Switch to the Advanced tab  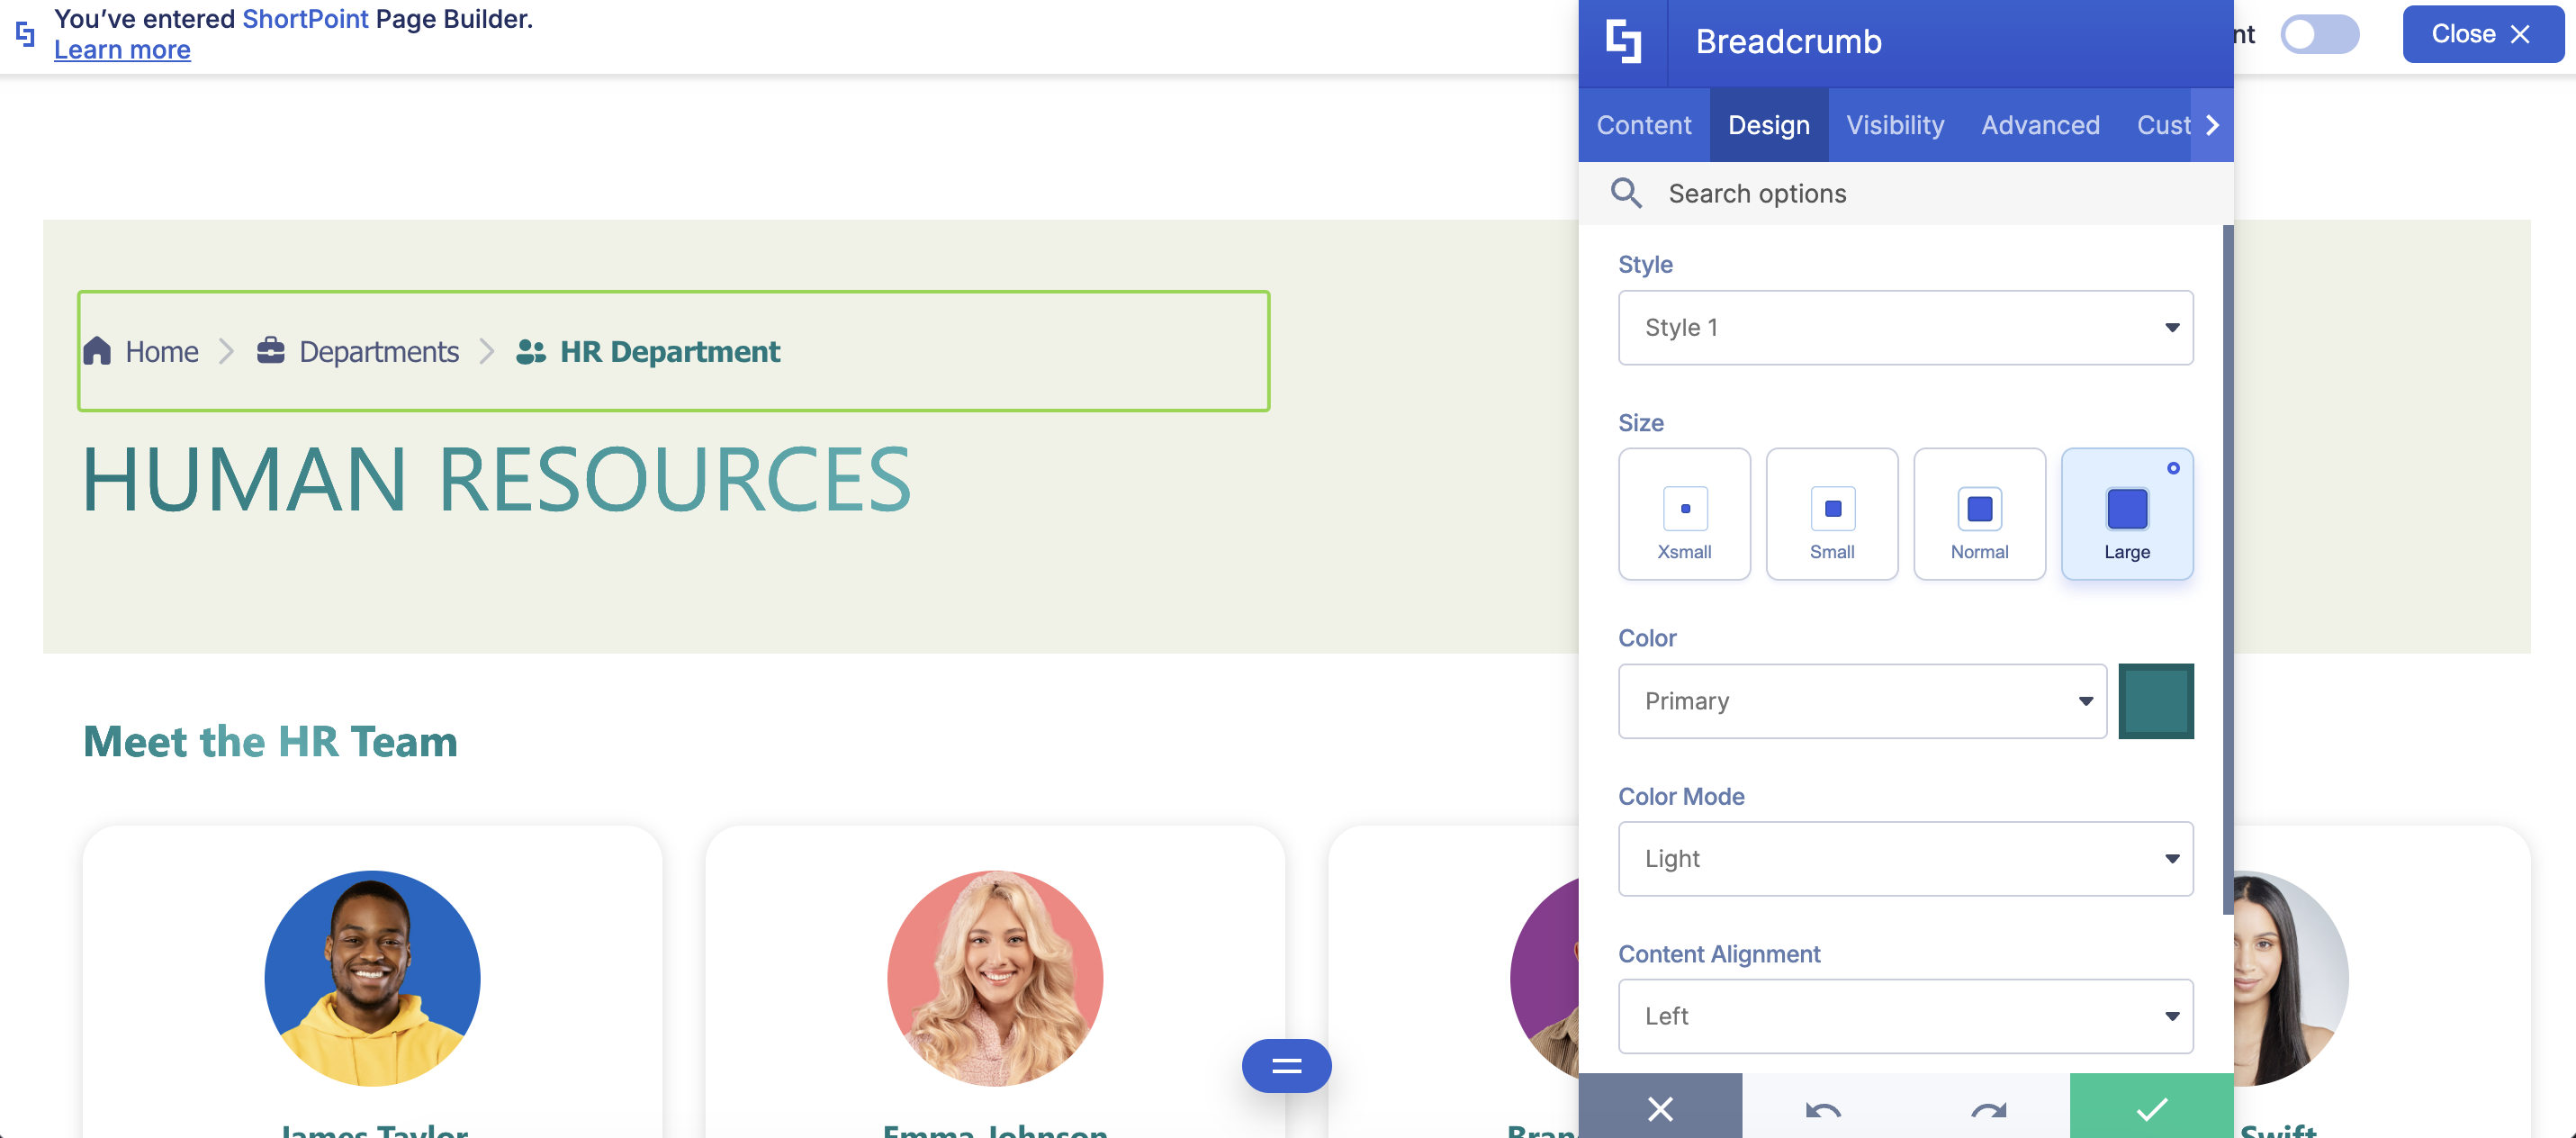[x=2040, y=125]
